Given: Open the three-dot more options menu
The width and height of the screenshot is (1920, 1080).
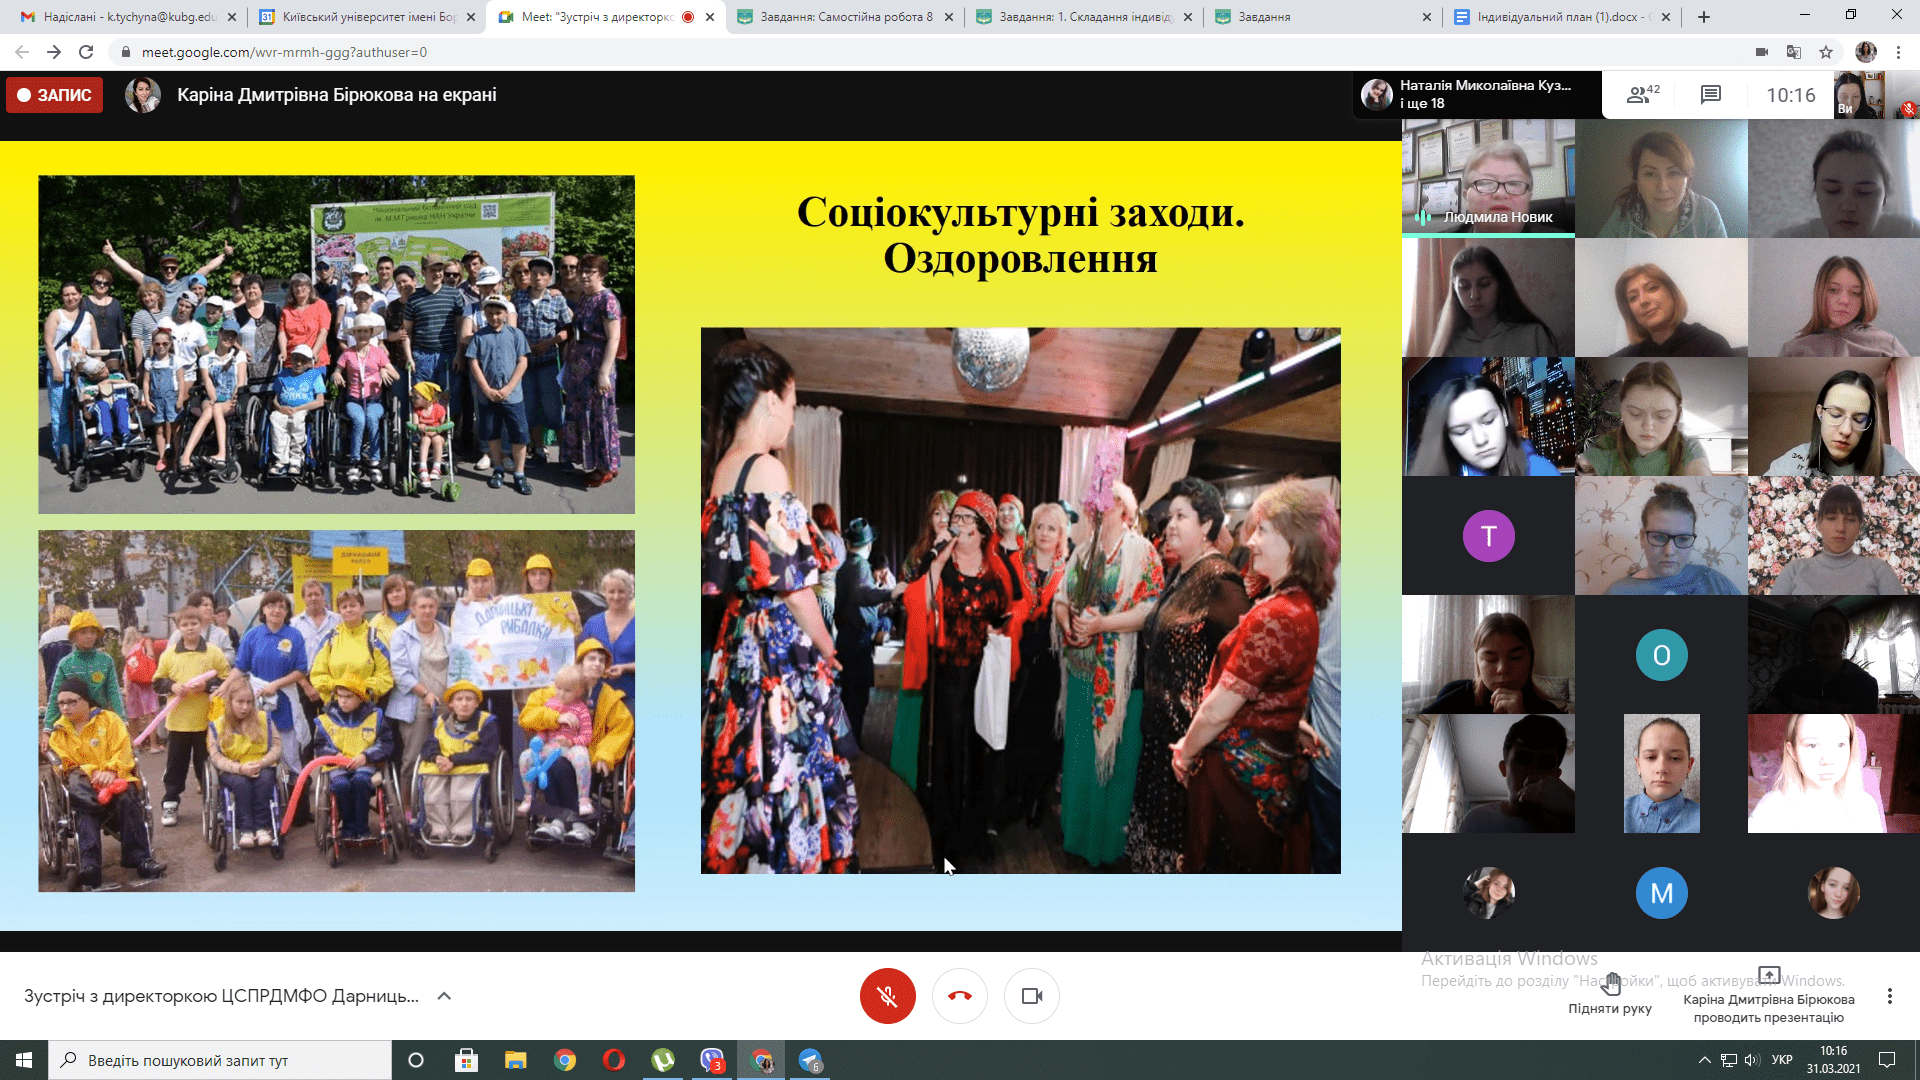Looking at the screenshot, I should (1889, 996).
